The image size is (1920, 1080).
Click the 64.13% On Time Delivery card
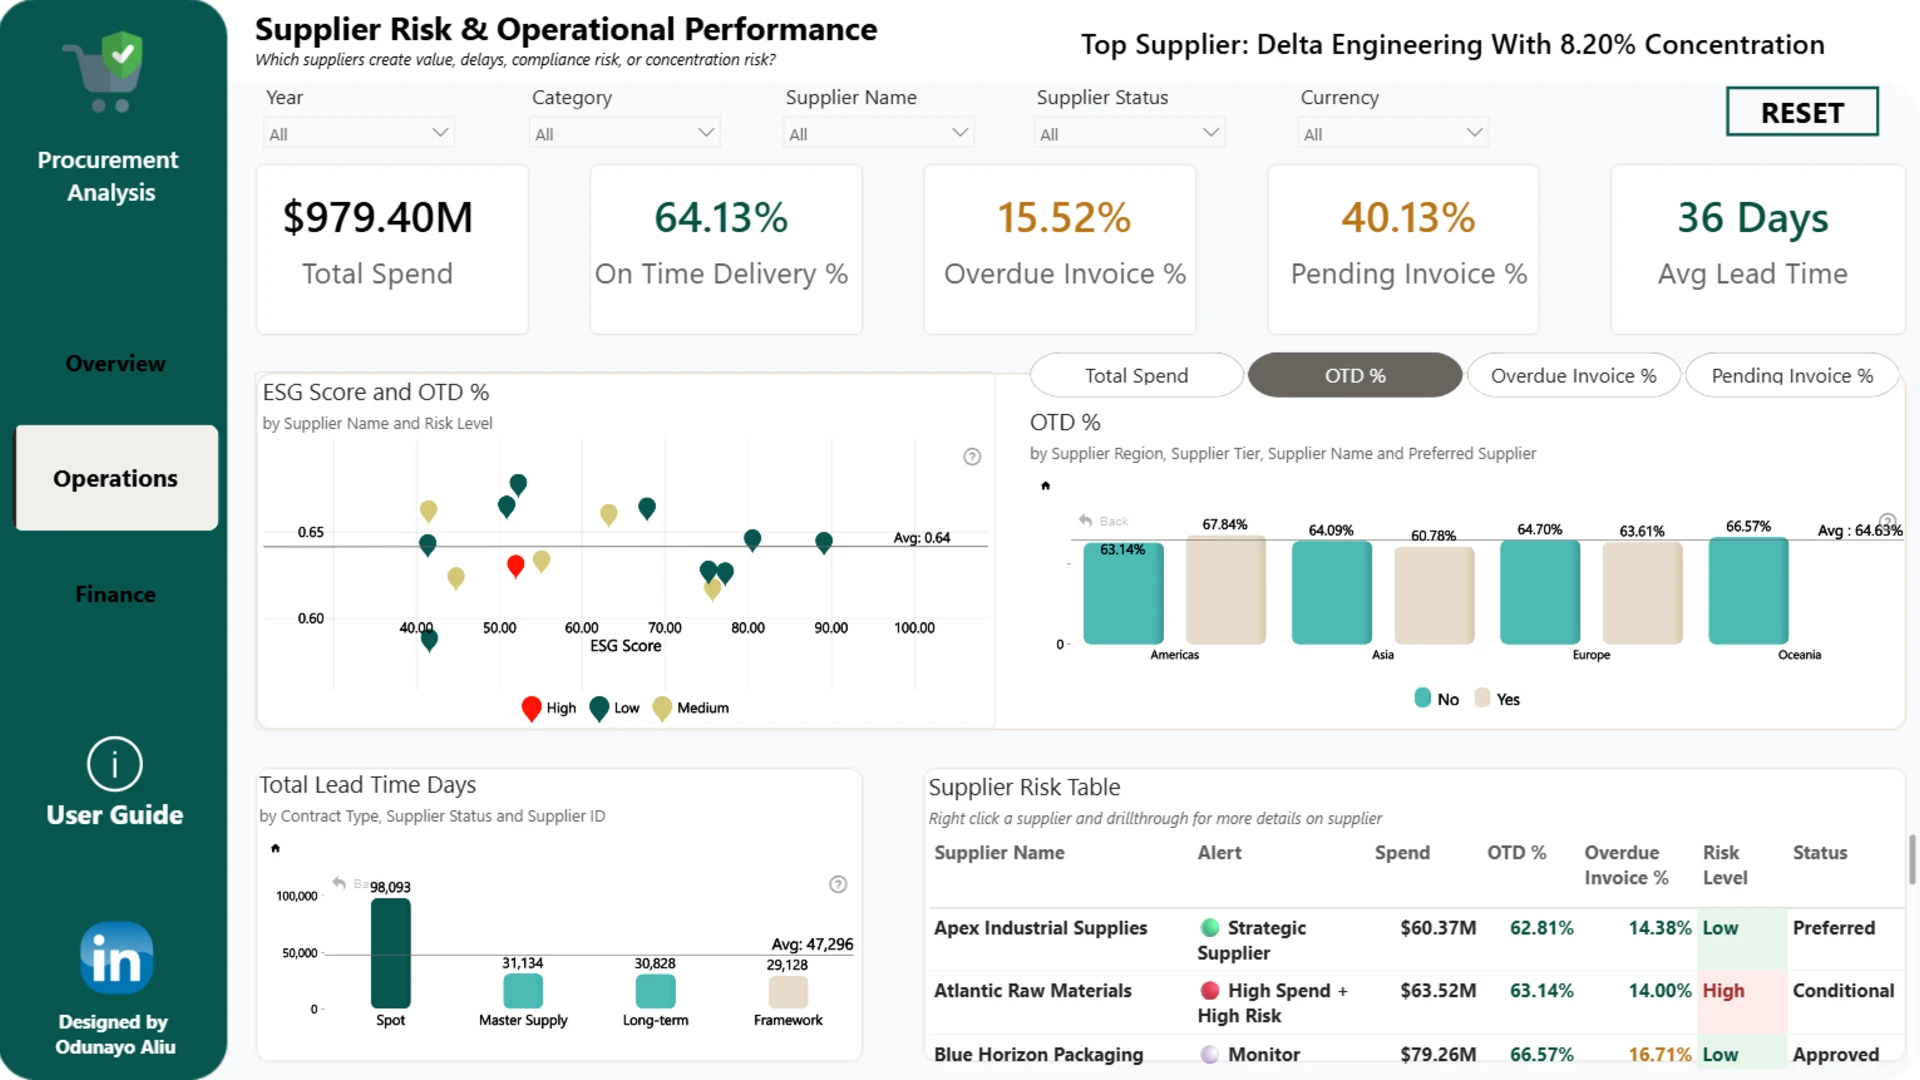pyautogui.click(x=726, y=249)
